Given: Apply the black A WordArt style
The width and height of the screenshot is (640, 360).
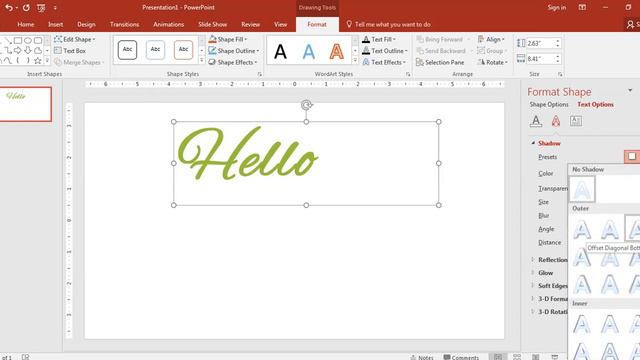Looking at the screenshot, I should (280, 51).
